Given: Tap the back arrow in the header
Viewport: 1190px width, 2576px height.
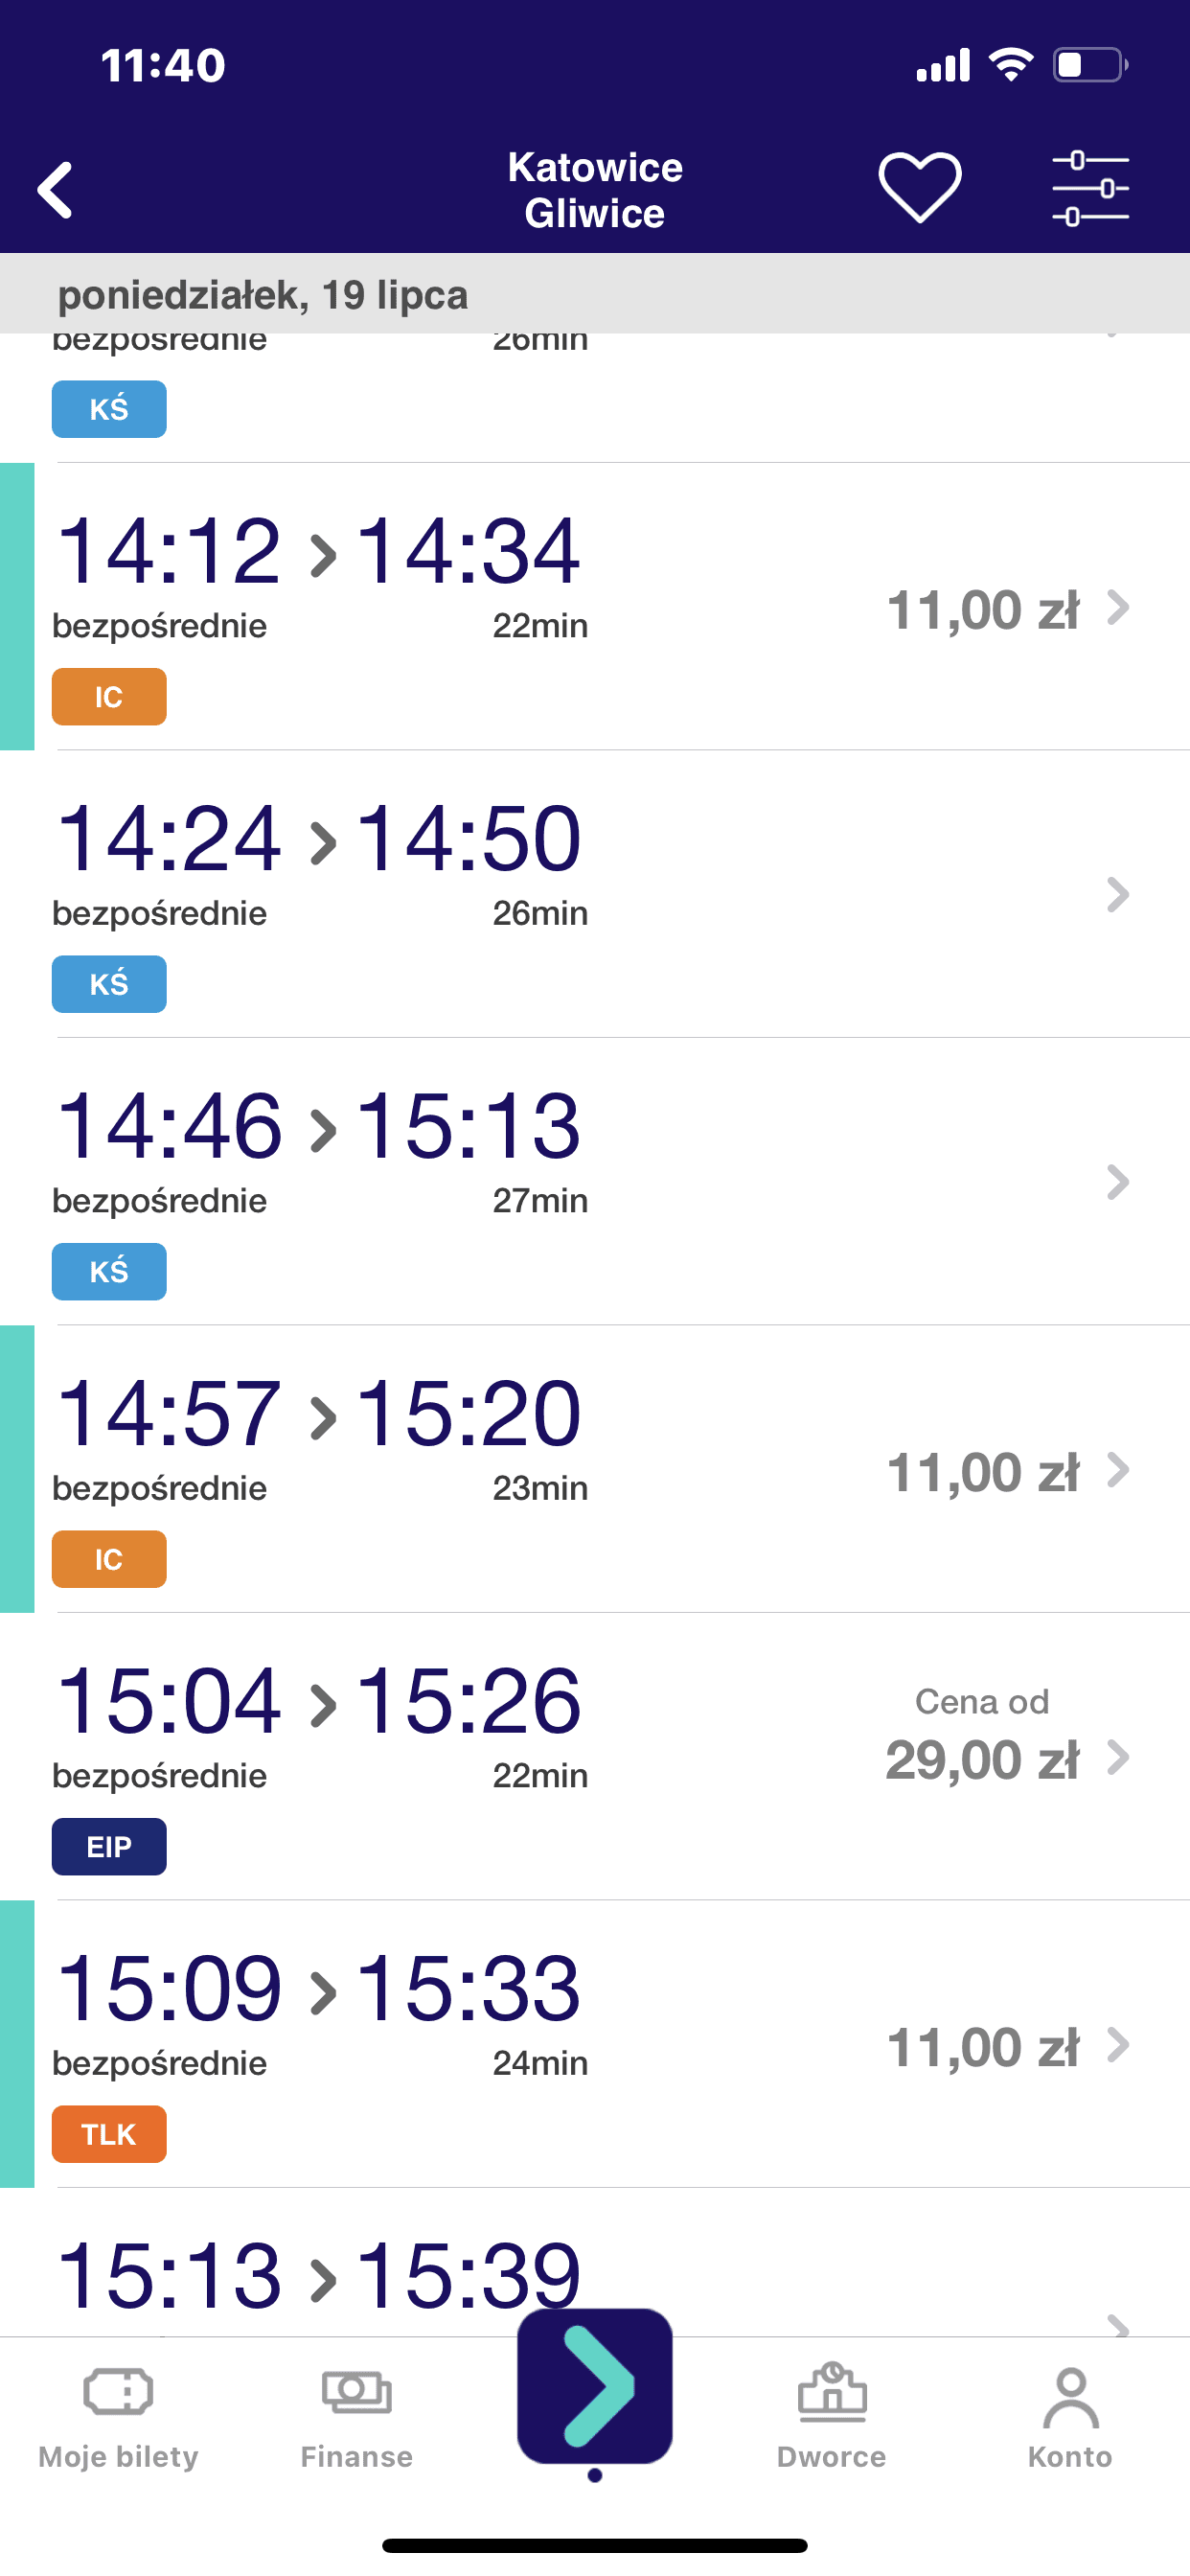Looking at the screenshot, I should coord(55,189).
